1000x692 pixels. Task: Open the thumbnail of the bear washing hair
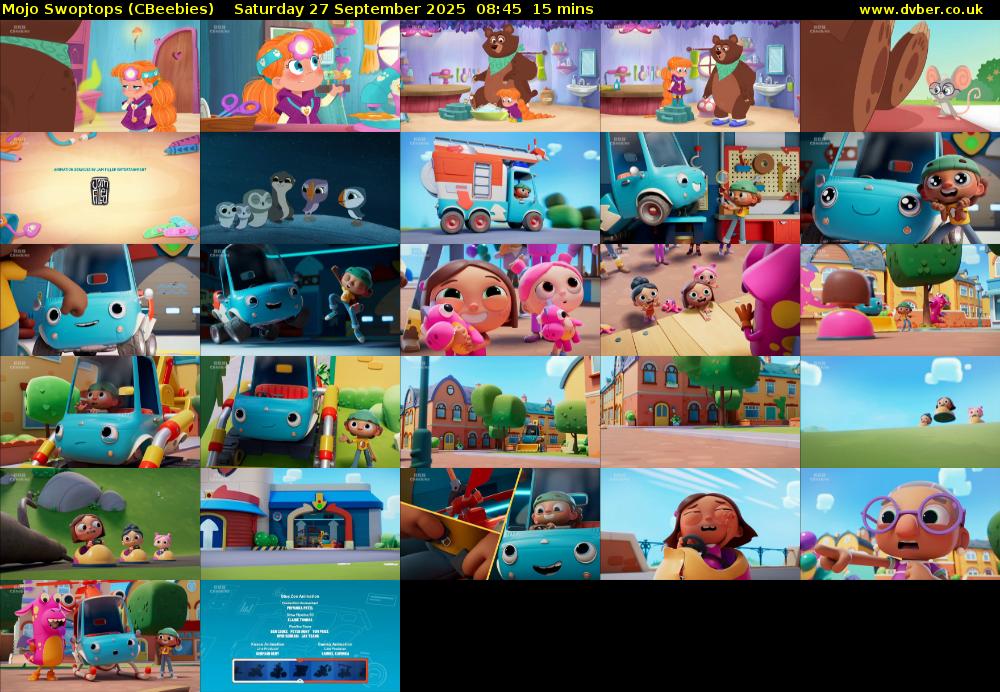(500, 77)
